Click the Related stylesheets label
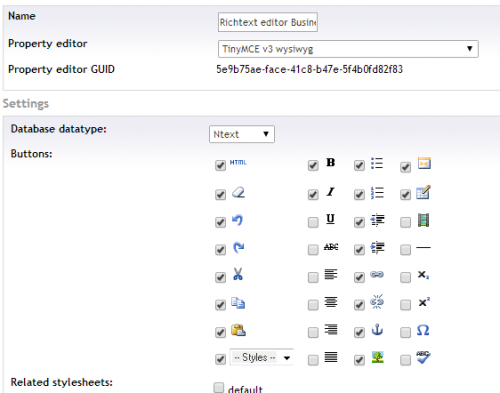Screen dimensions: 500x393 (x=62, y=382)
